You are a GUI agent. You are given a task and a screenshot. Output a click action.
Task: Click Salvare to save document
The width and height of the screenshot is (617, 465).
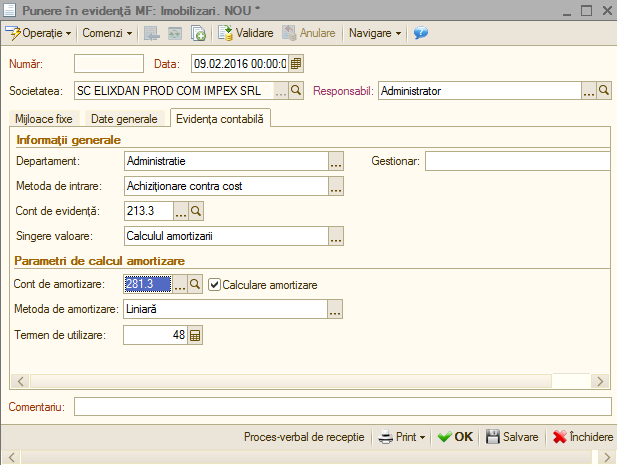point(512,437)
